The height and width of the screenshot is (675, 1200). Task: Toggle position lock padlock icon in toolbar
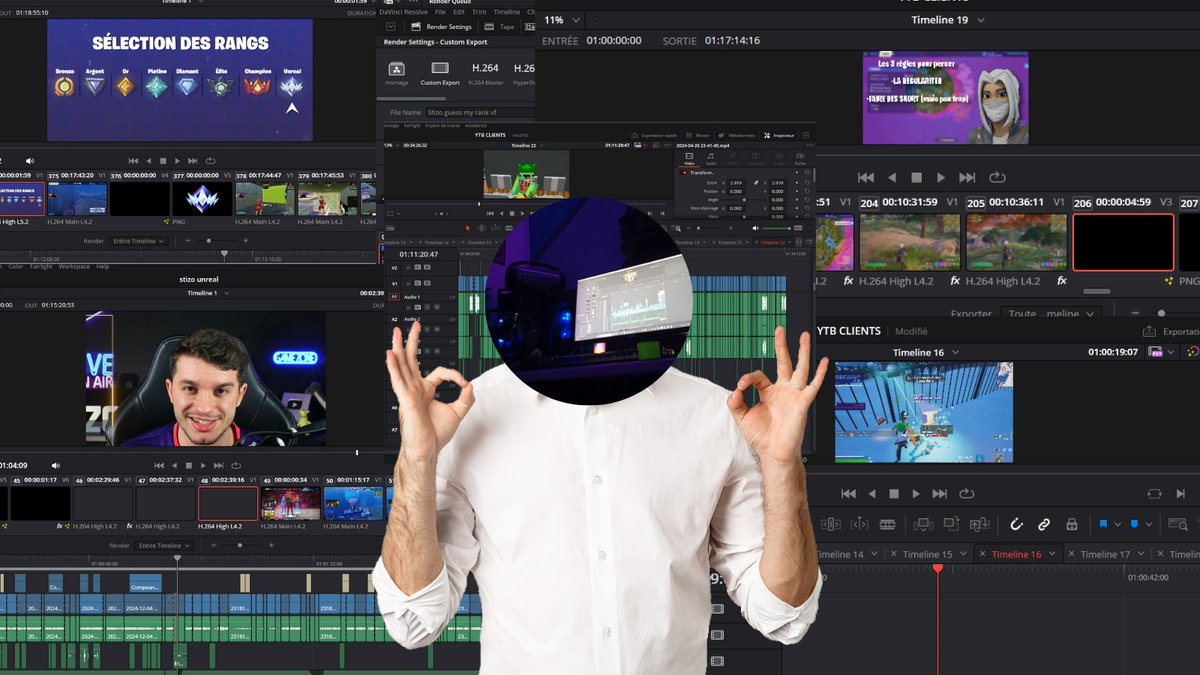click(x=1071, y=524)
